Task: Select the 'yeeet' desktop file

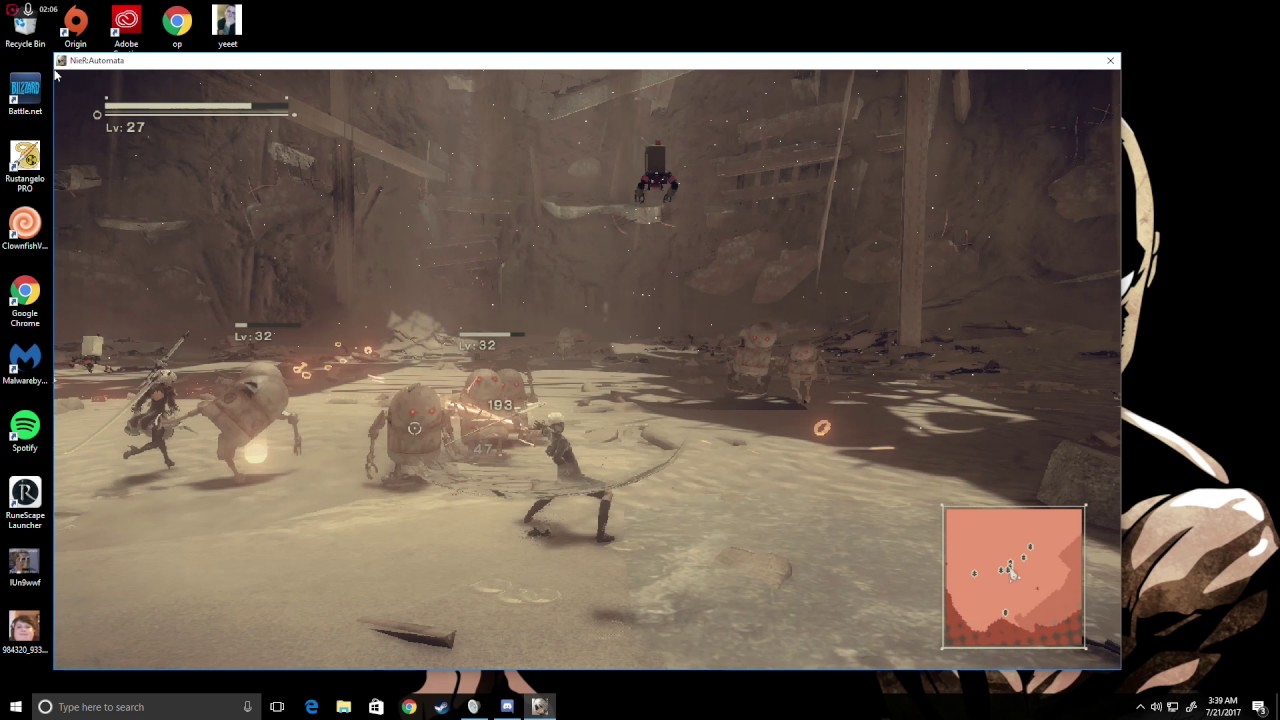Action: click(227, 26)
